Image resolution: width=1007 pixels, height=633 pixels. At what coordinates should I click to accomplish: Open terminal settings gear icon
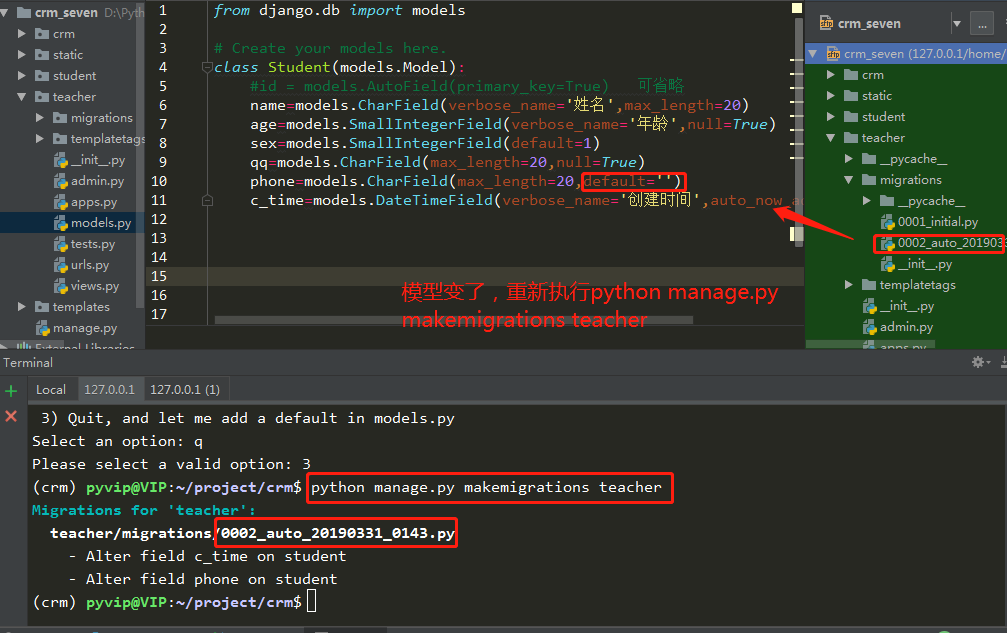click(978, 362)
